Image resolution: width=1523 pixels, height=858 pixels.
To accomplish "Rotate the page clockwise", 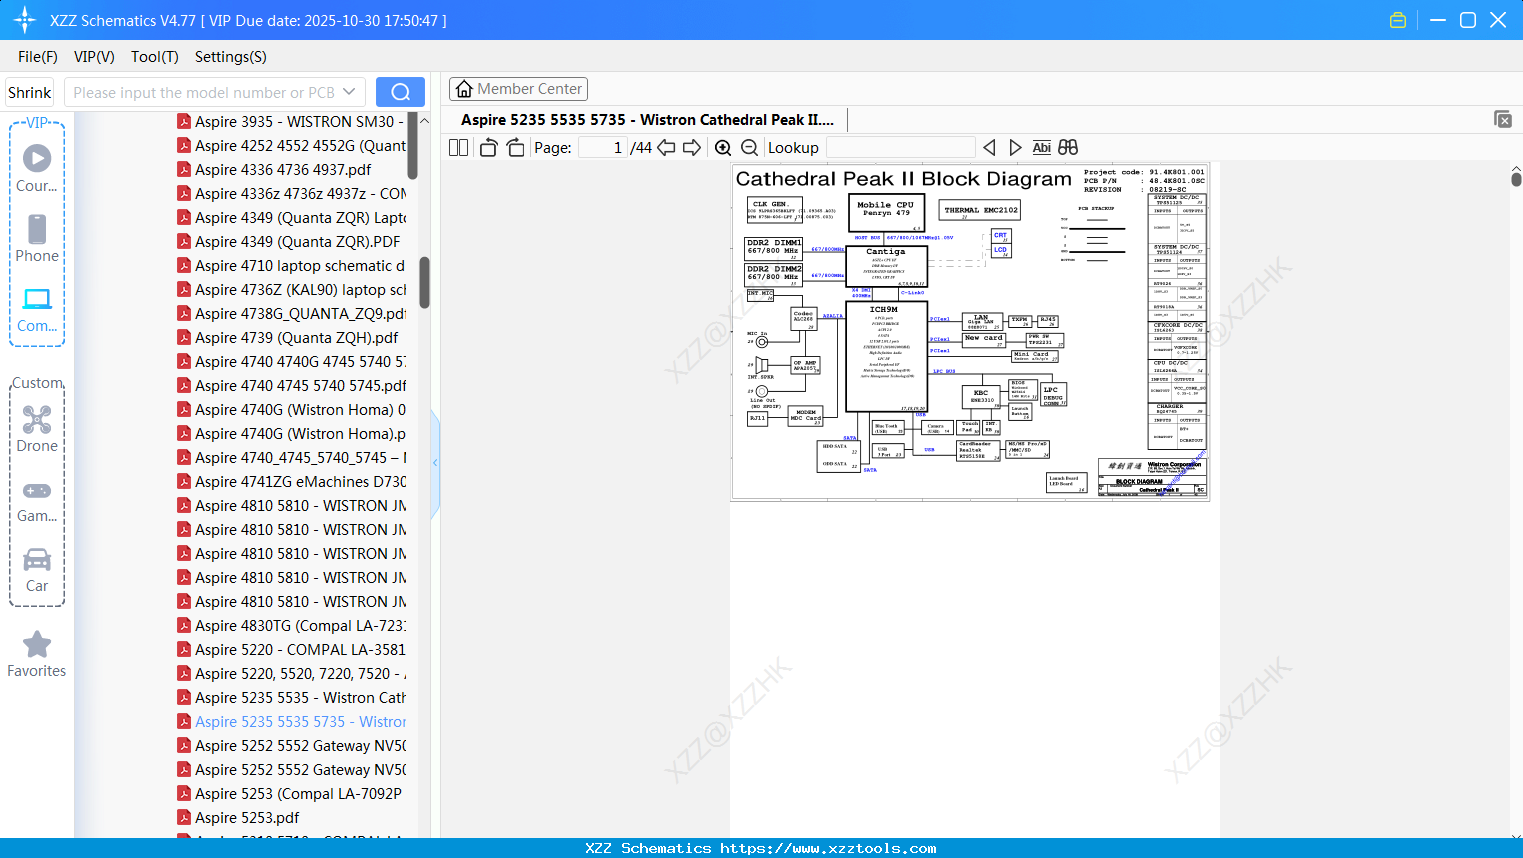I will coord(515,148).
